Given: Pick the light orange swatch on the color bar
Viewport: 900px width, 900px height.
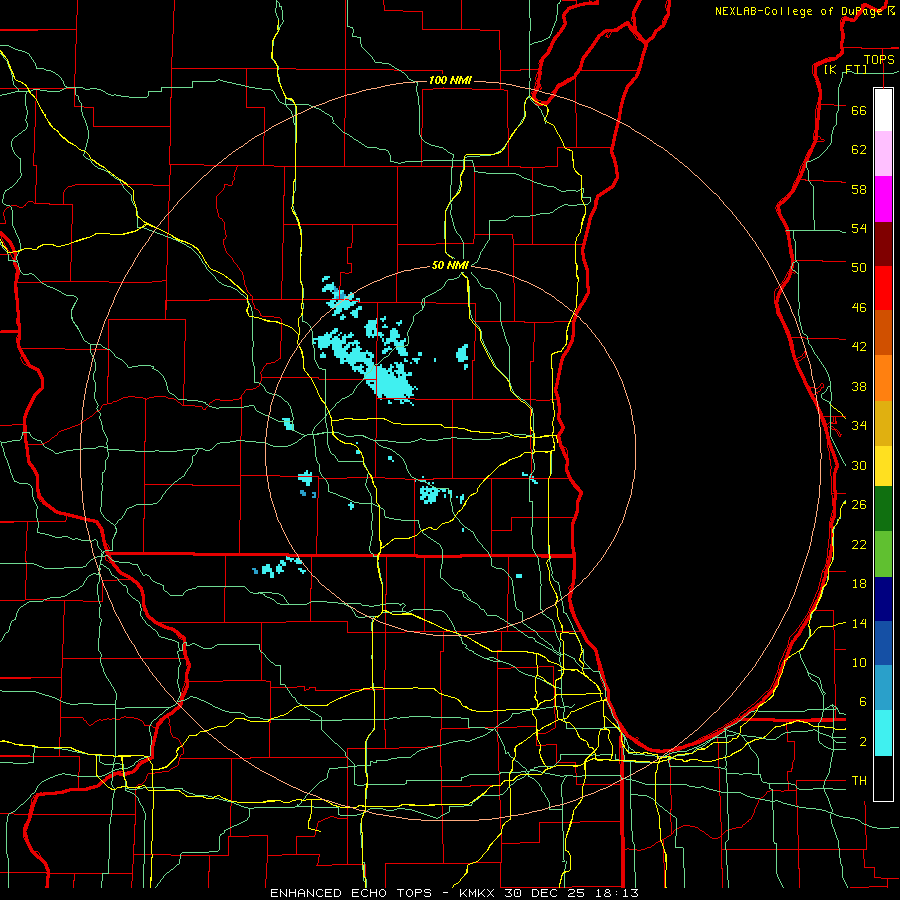Looking at the screenshot, I should [883, 378].
